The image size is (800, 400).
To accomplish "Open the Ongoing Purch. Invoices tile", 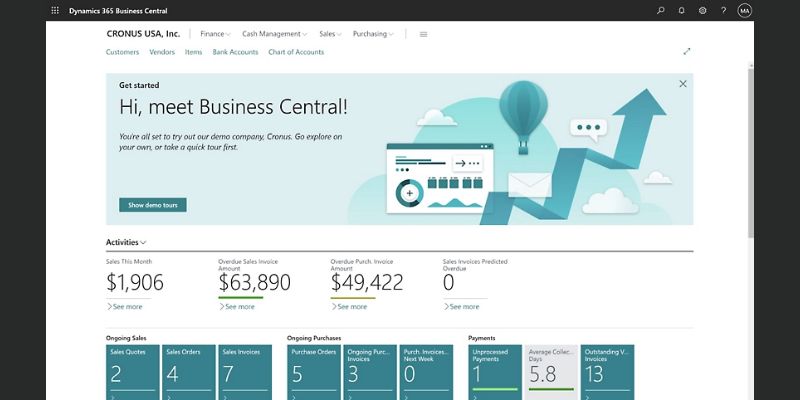I will (370, 372).
